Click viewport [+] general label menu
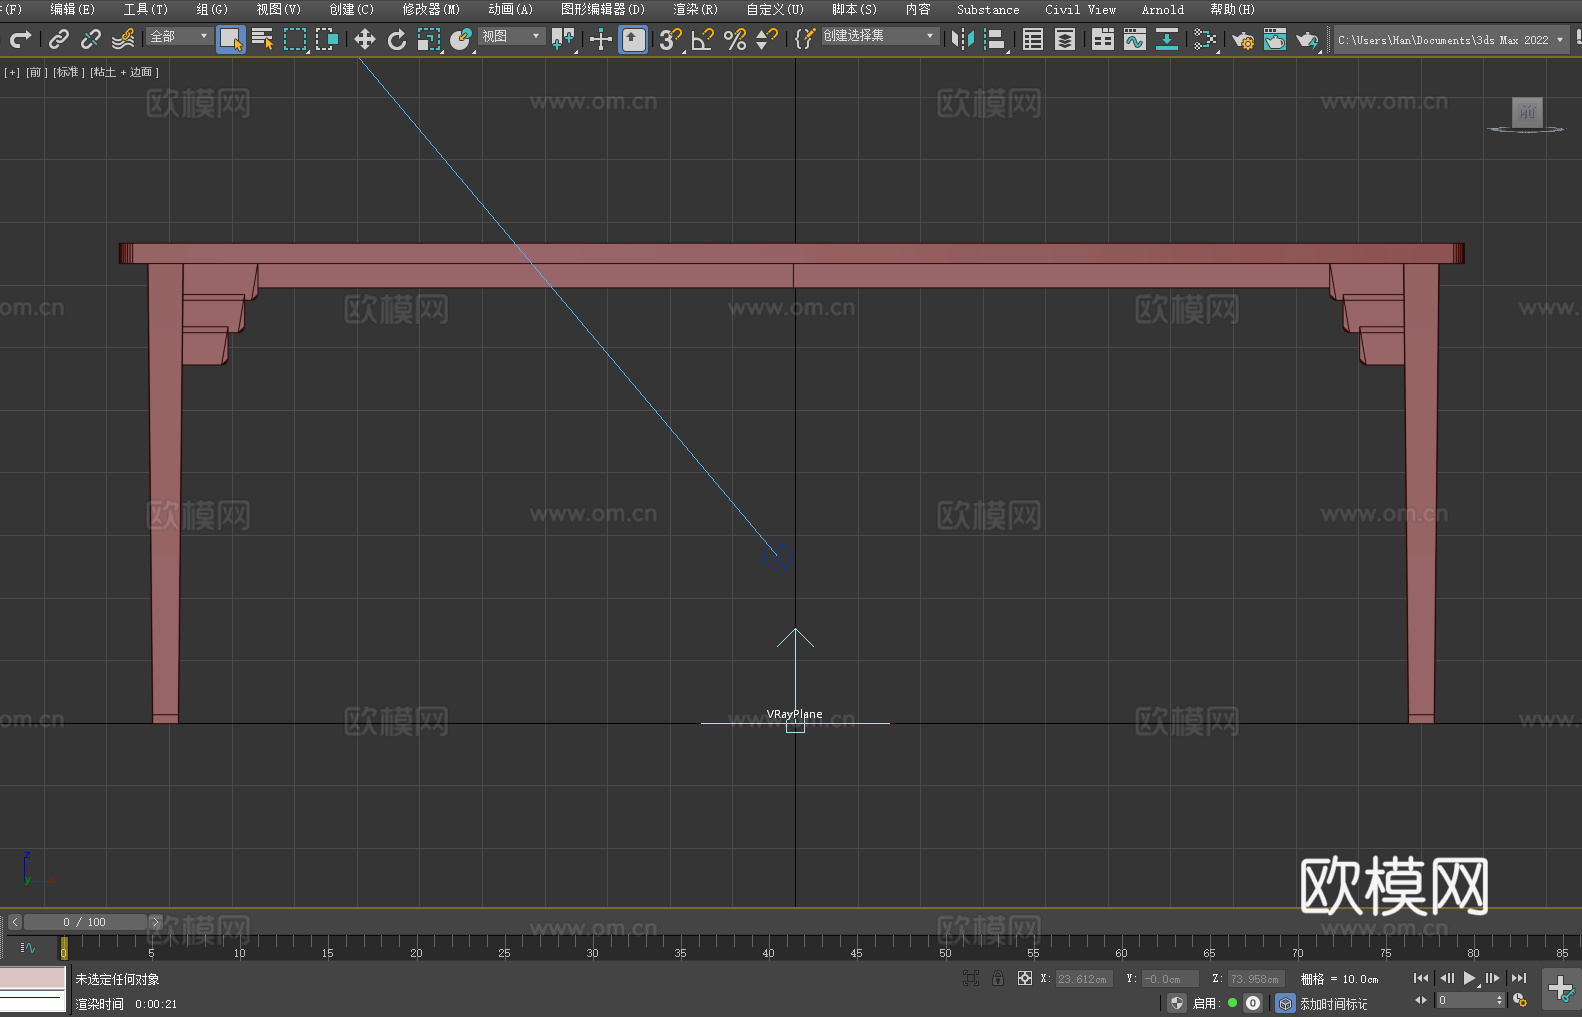This screenshot has height=1017, width=1582. (x=12, y=72)
